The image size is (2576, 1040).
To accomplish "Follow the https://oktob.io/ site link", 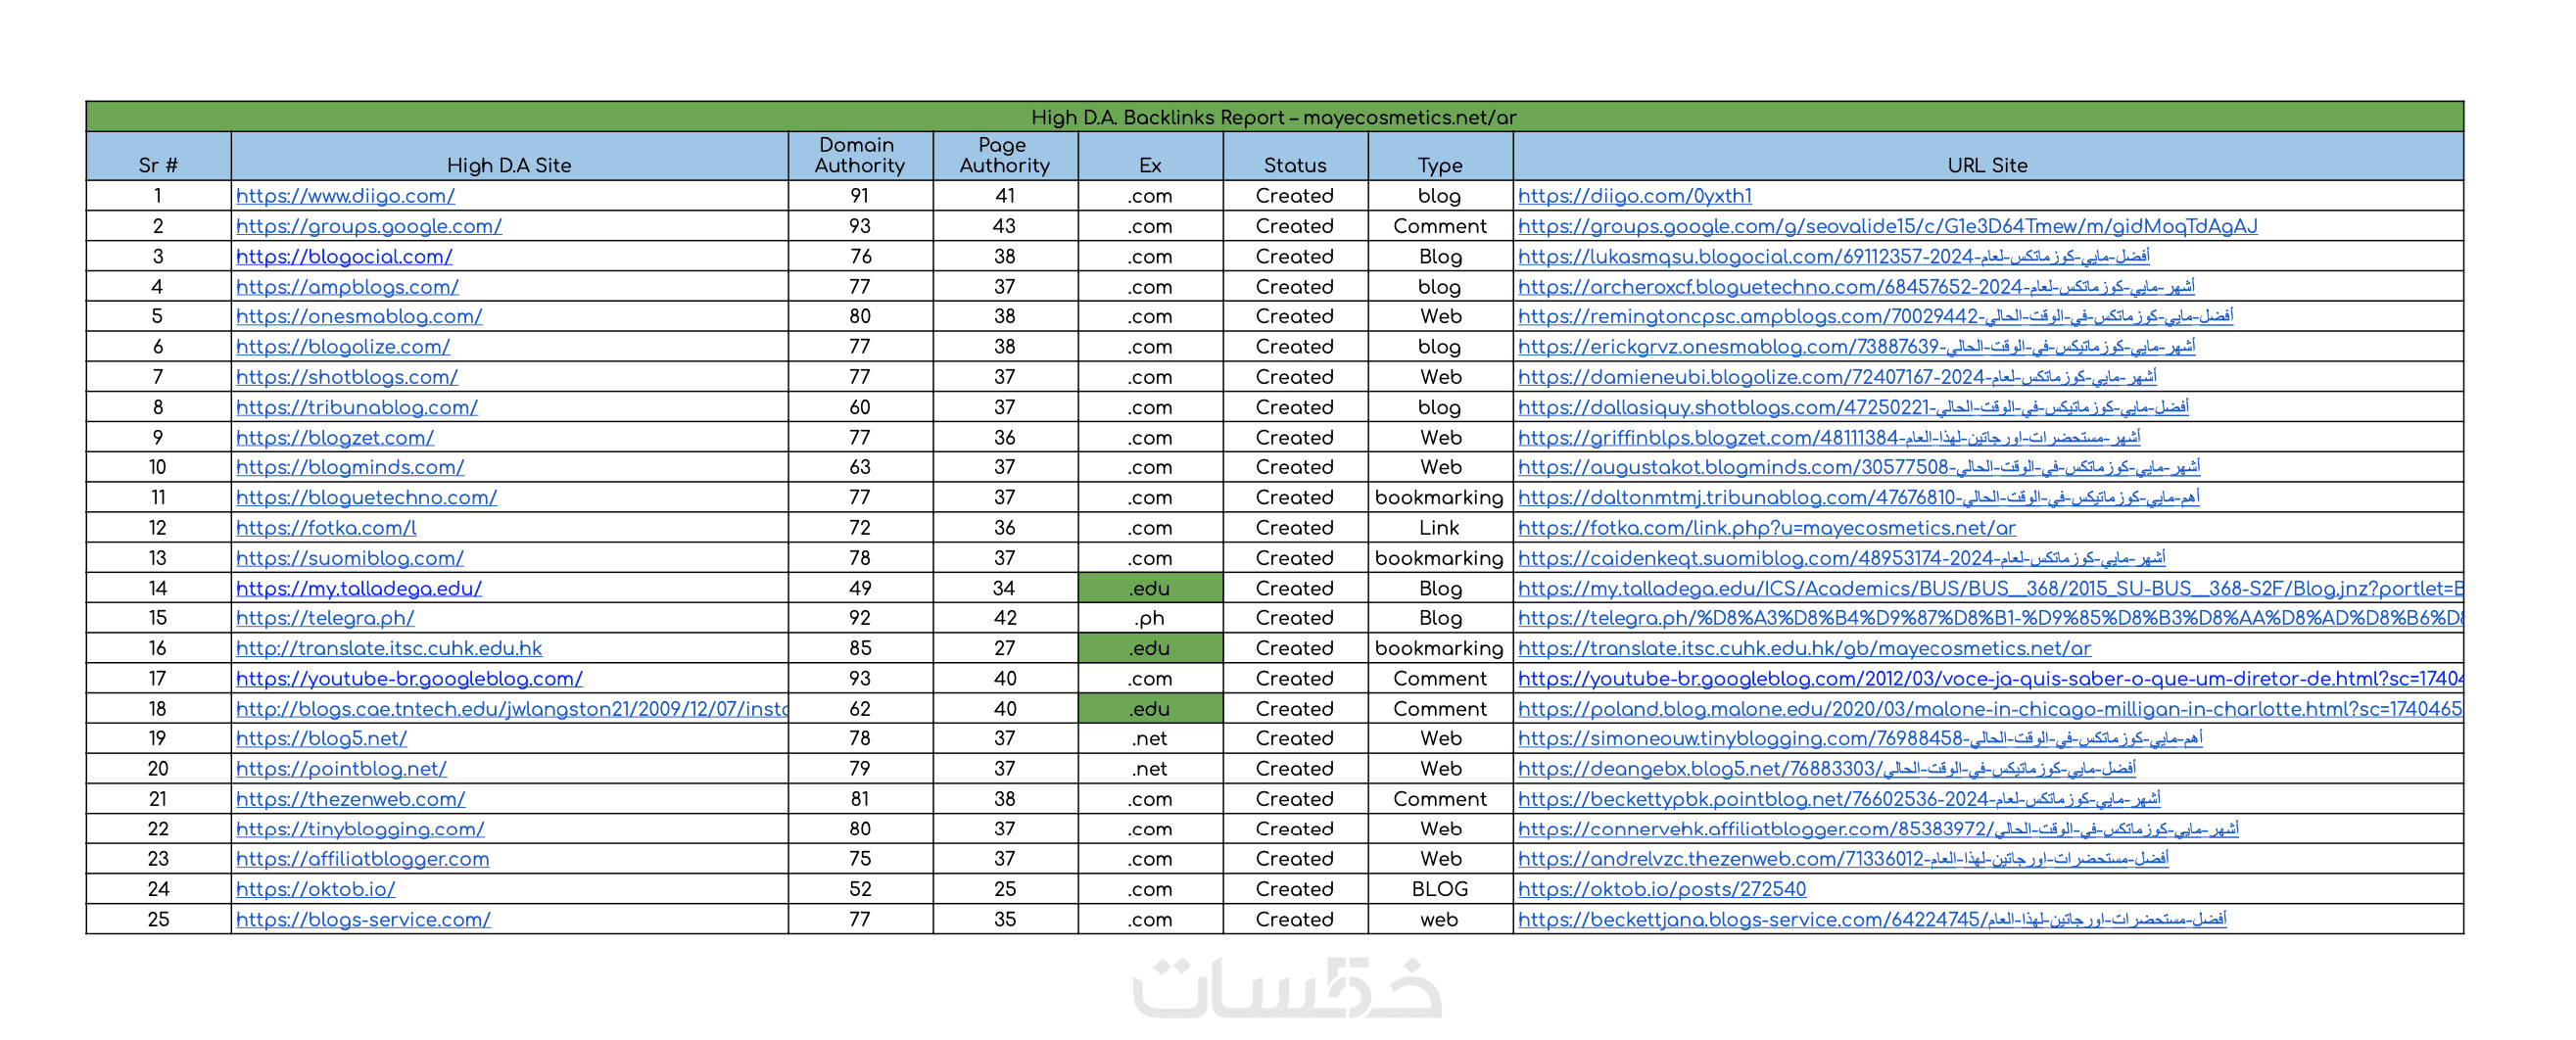I will click(x=316, y=889).
